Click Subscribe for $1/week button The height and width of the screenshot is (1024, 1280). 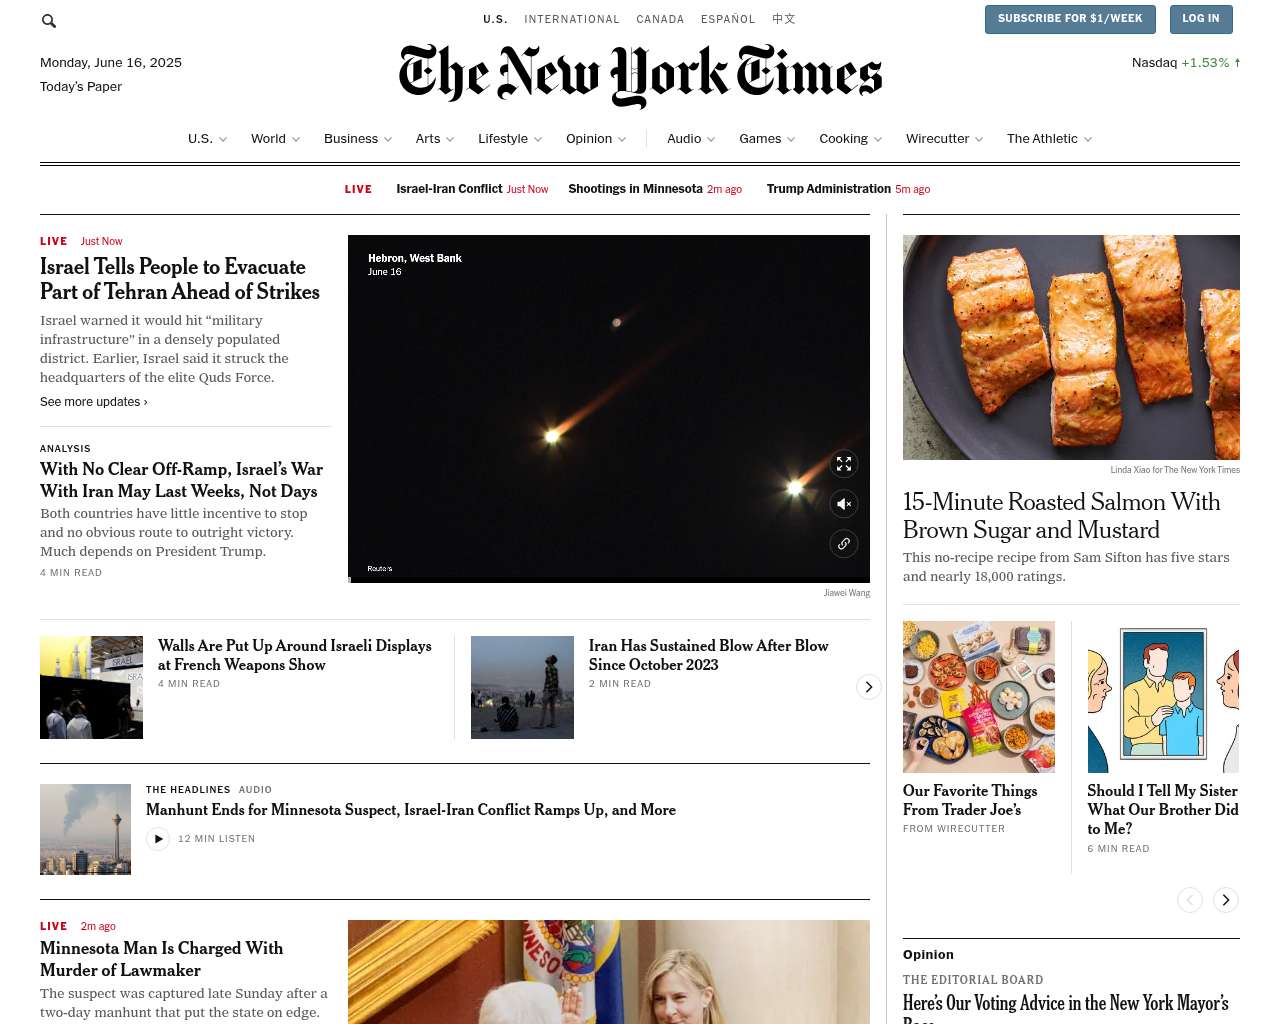click(1070, 19)
